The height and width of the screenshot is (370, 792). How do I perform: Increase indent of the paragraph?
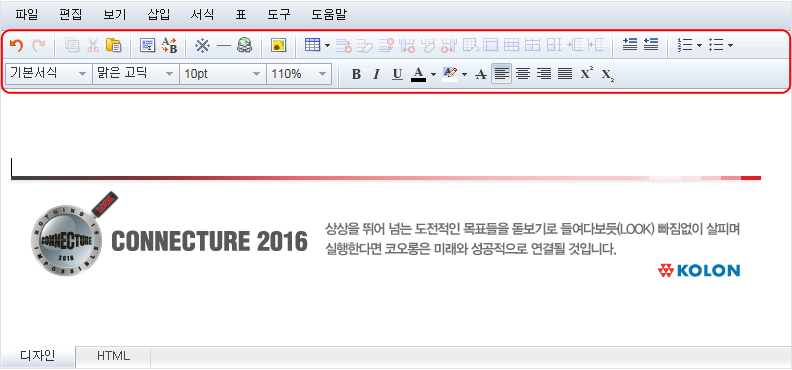click(x=630, y=45)
